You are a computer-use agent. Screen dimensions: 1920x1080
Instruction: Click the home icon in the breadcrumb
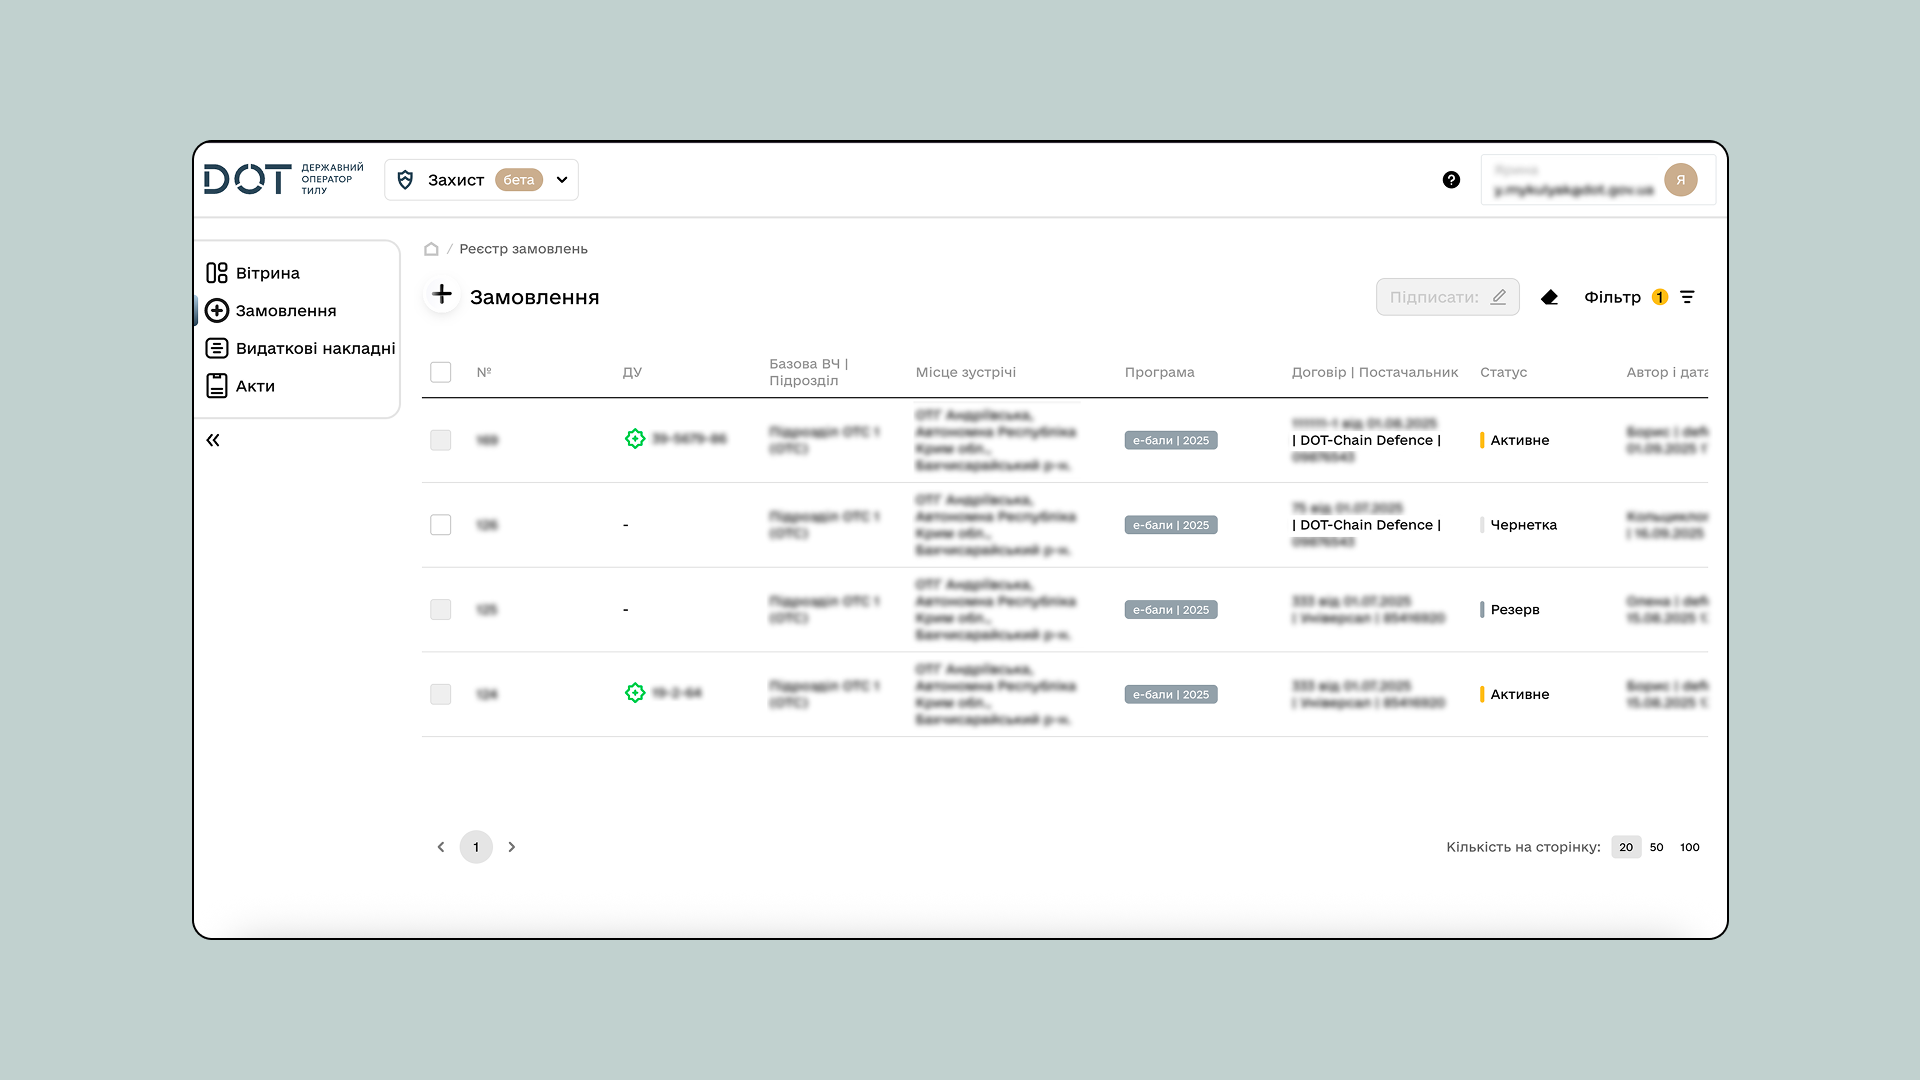430,249
